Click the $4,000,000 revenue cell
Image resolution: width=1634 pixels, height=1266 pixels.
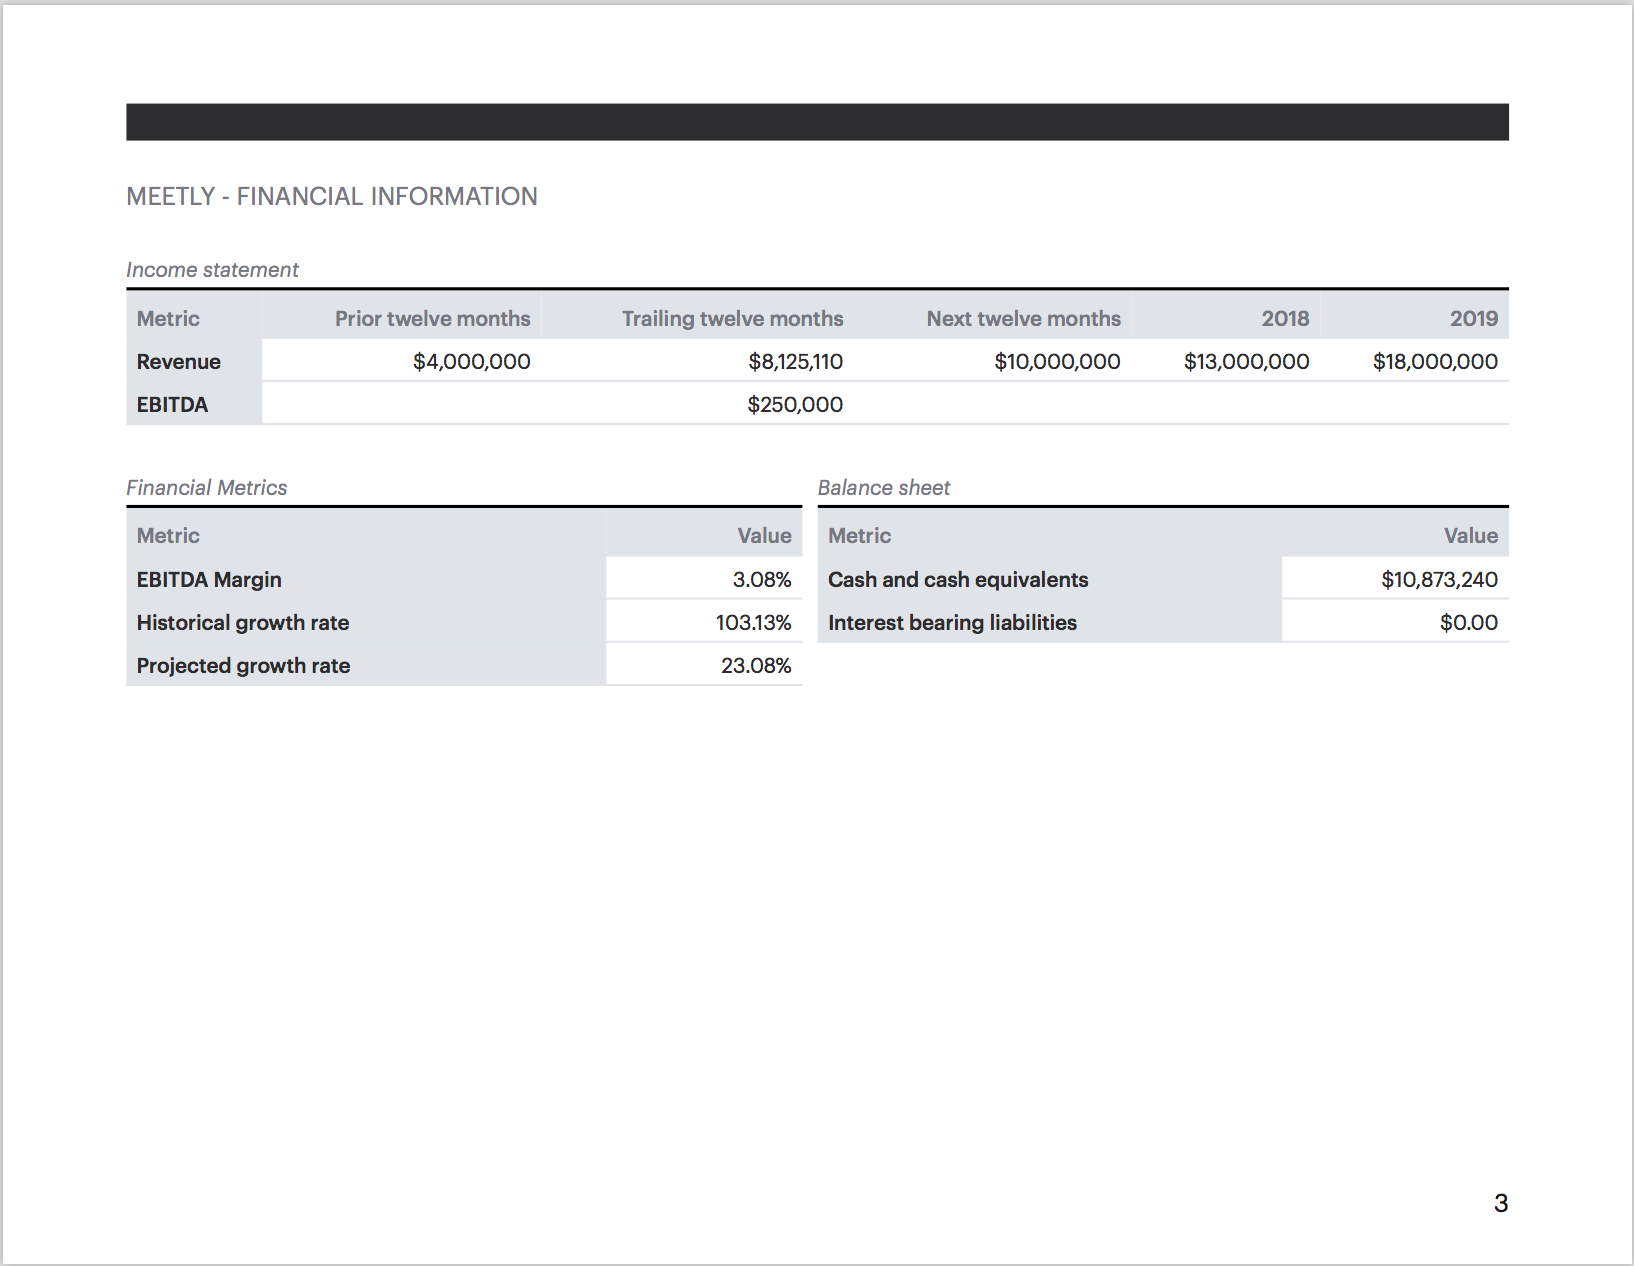[472, 361]
